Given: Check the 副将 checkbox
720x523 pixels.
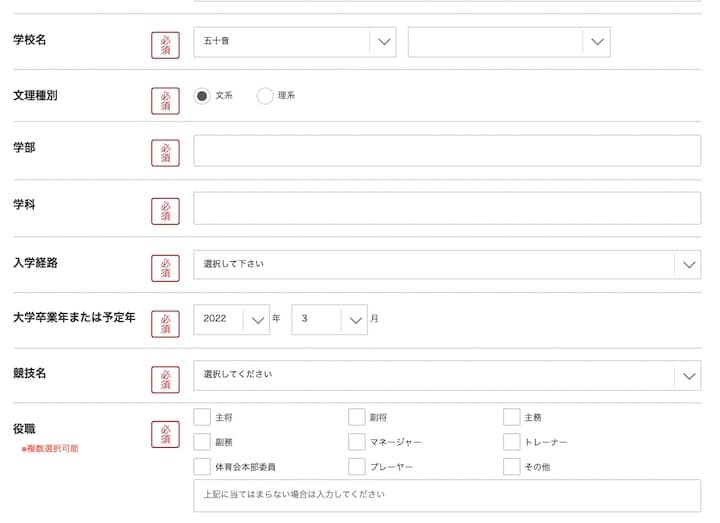Looking at the screenshot, I should click(x=357, y=417).
